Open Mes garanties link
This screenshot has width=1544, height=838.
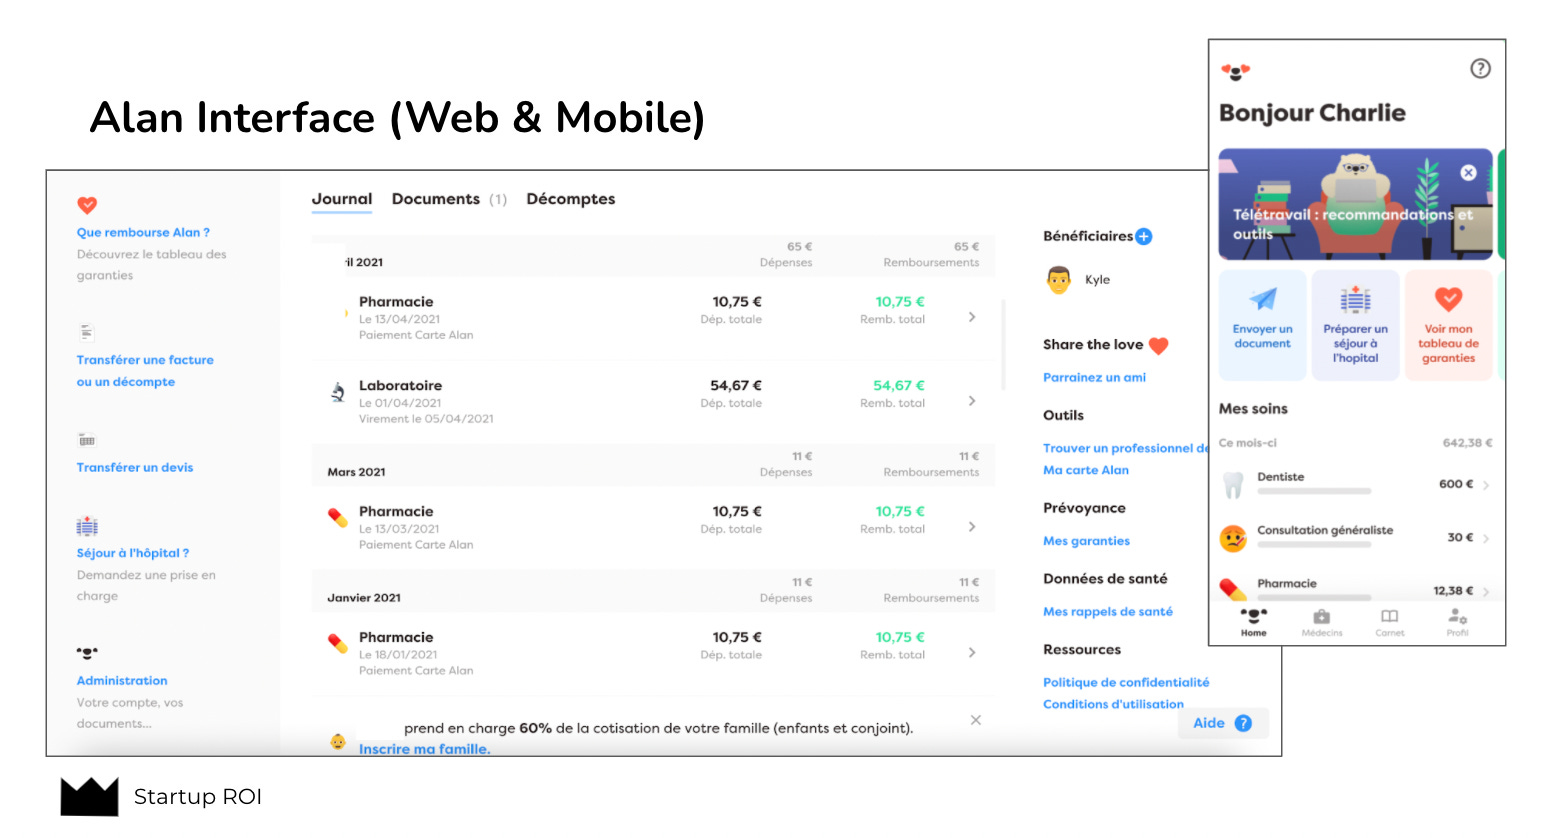click(1086, 541)
